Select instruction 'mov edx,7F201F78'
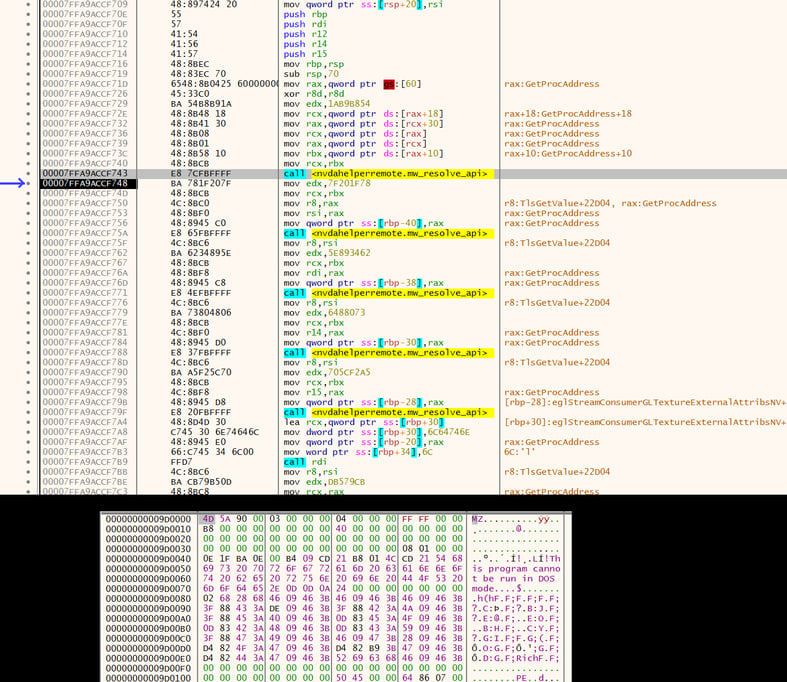The image size is (787, 682). tap(327, 184)
